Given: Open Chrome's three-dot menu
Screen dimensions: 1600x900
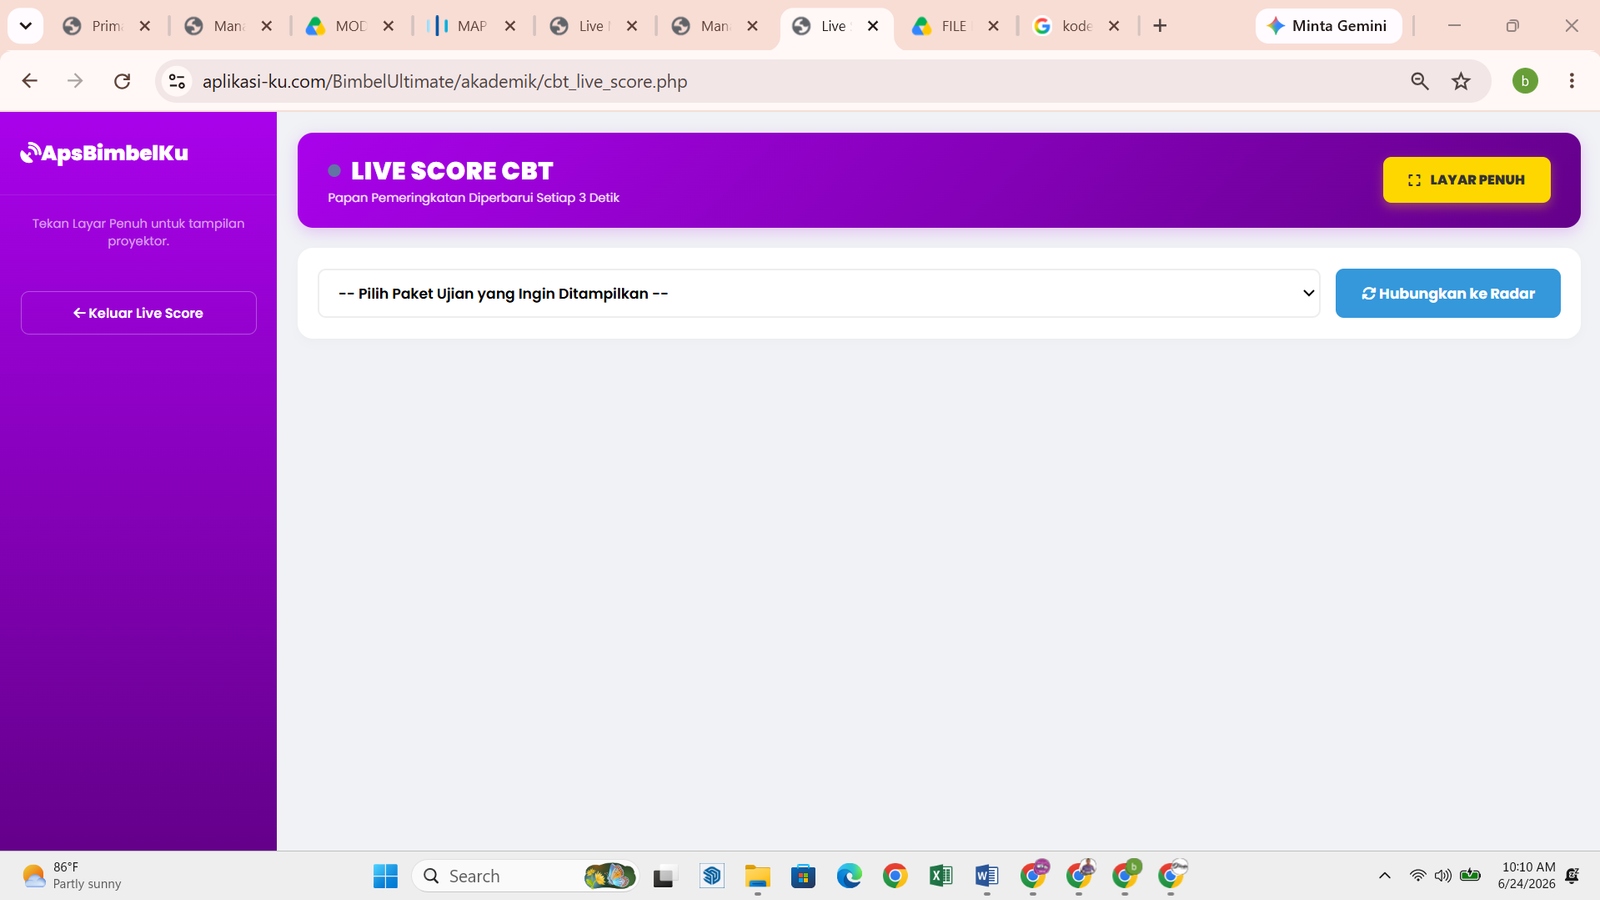Looking at the screenshot, I should (x=1572, y=81).
